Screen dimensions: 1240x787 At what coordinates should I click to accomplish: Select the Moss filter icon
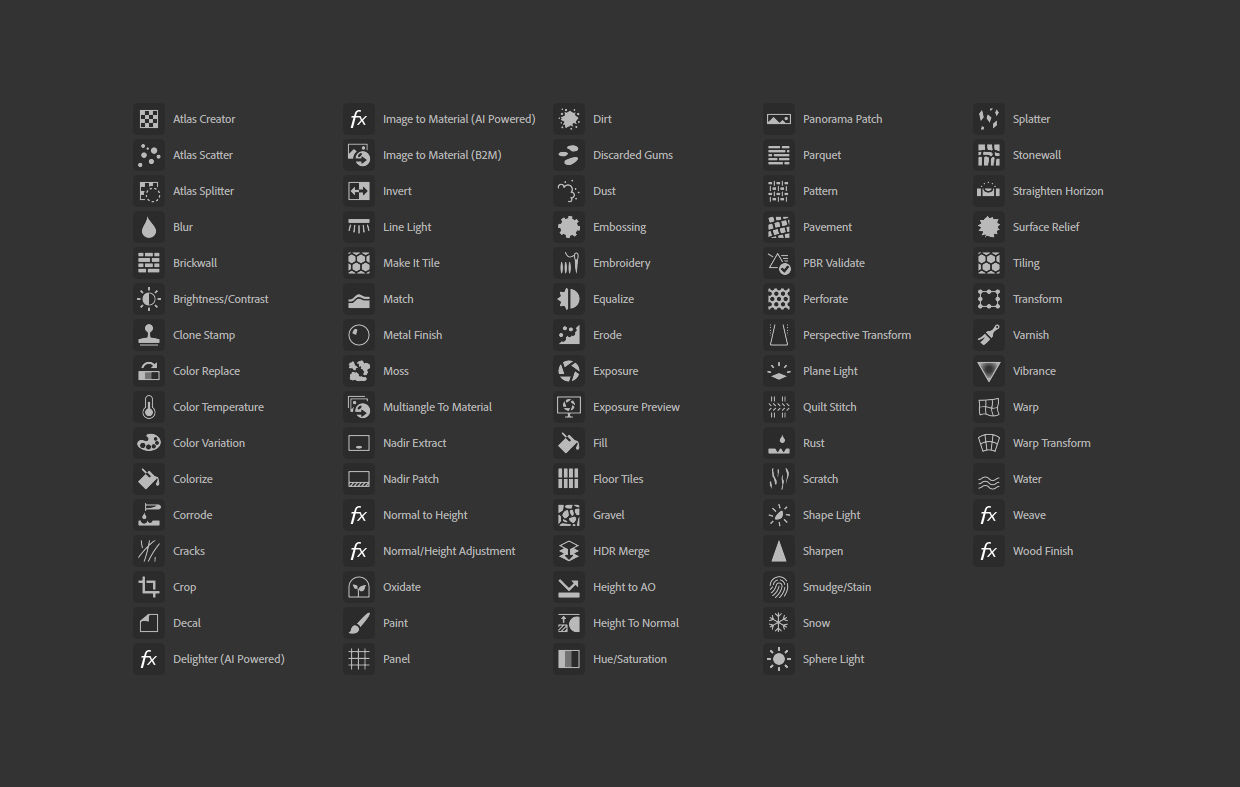359,371
